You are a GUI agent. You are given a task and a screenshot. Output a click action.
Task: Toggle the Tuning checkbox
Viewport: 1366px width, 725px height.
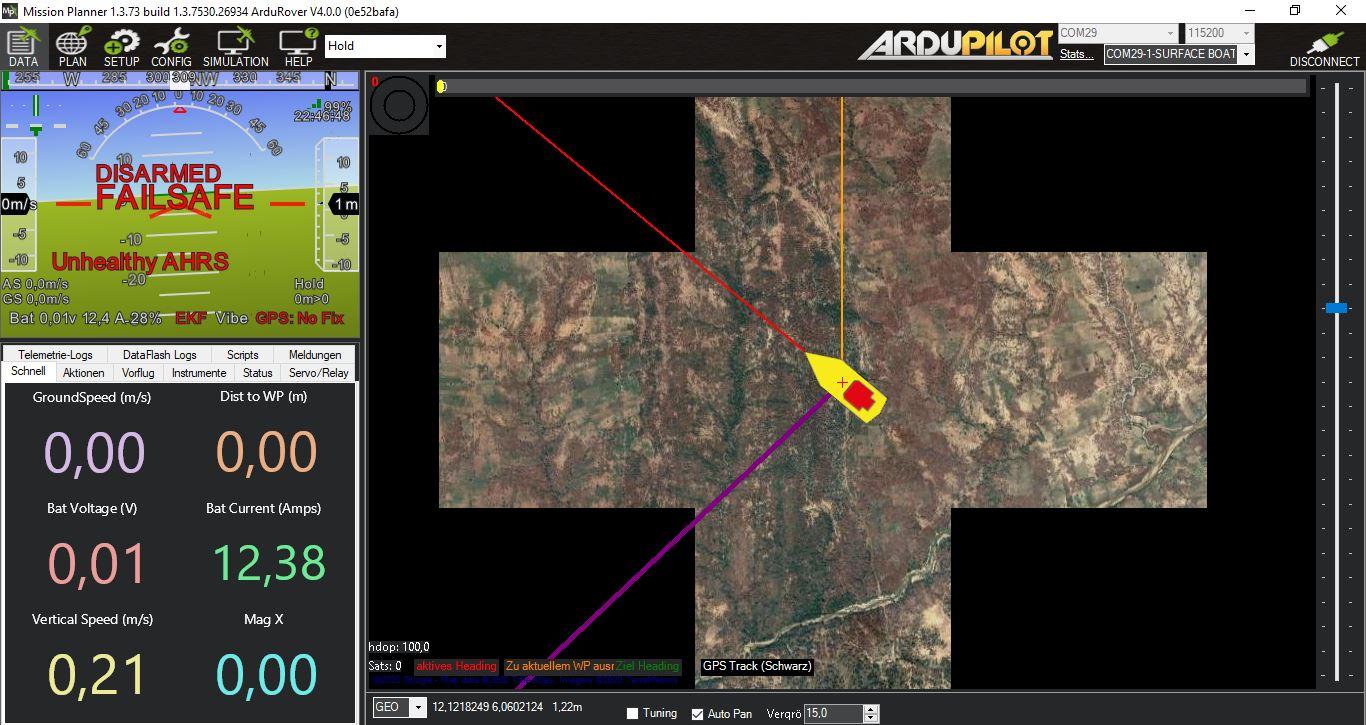click(632, 714)
